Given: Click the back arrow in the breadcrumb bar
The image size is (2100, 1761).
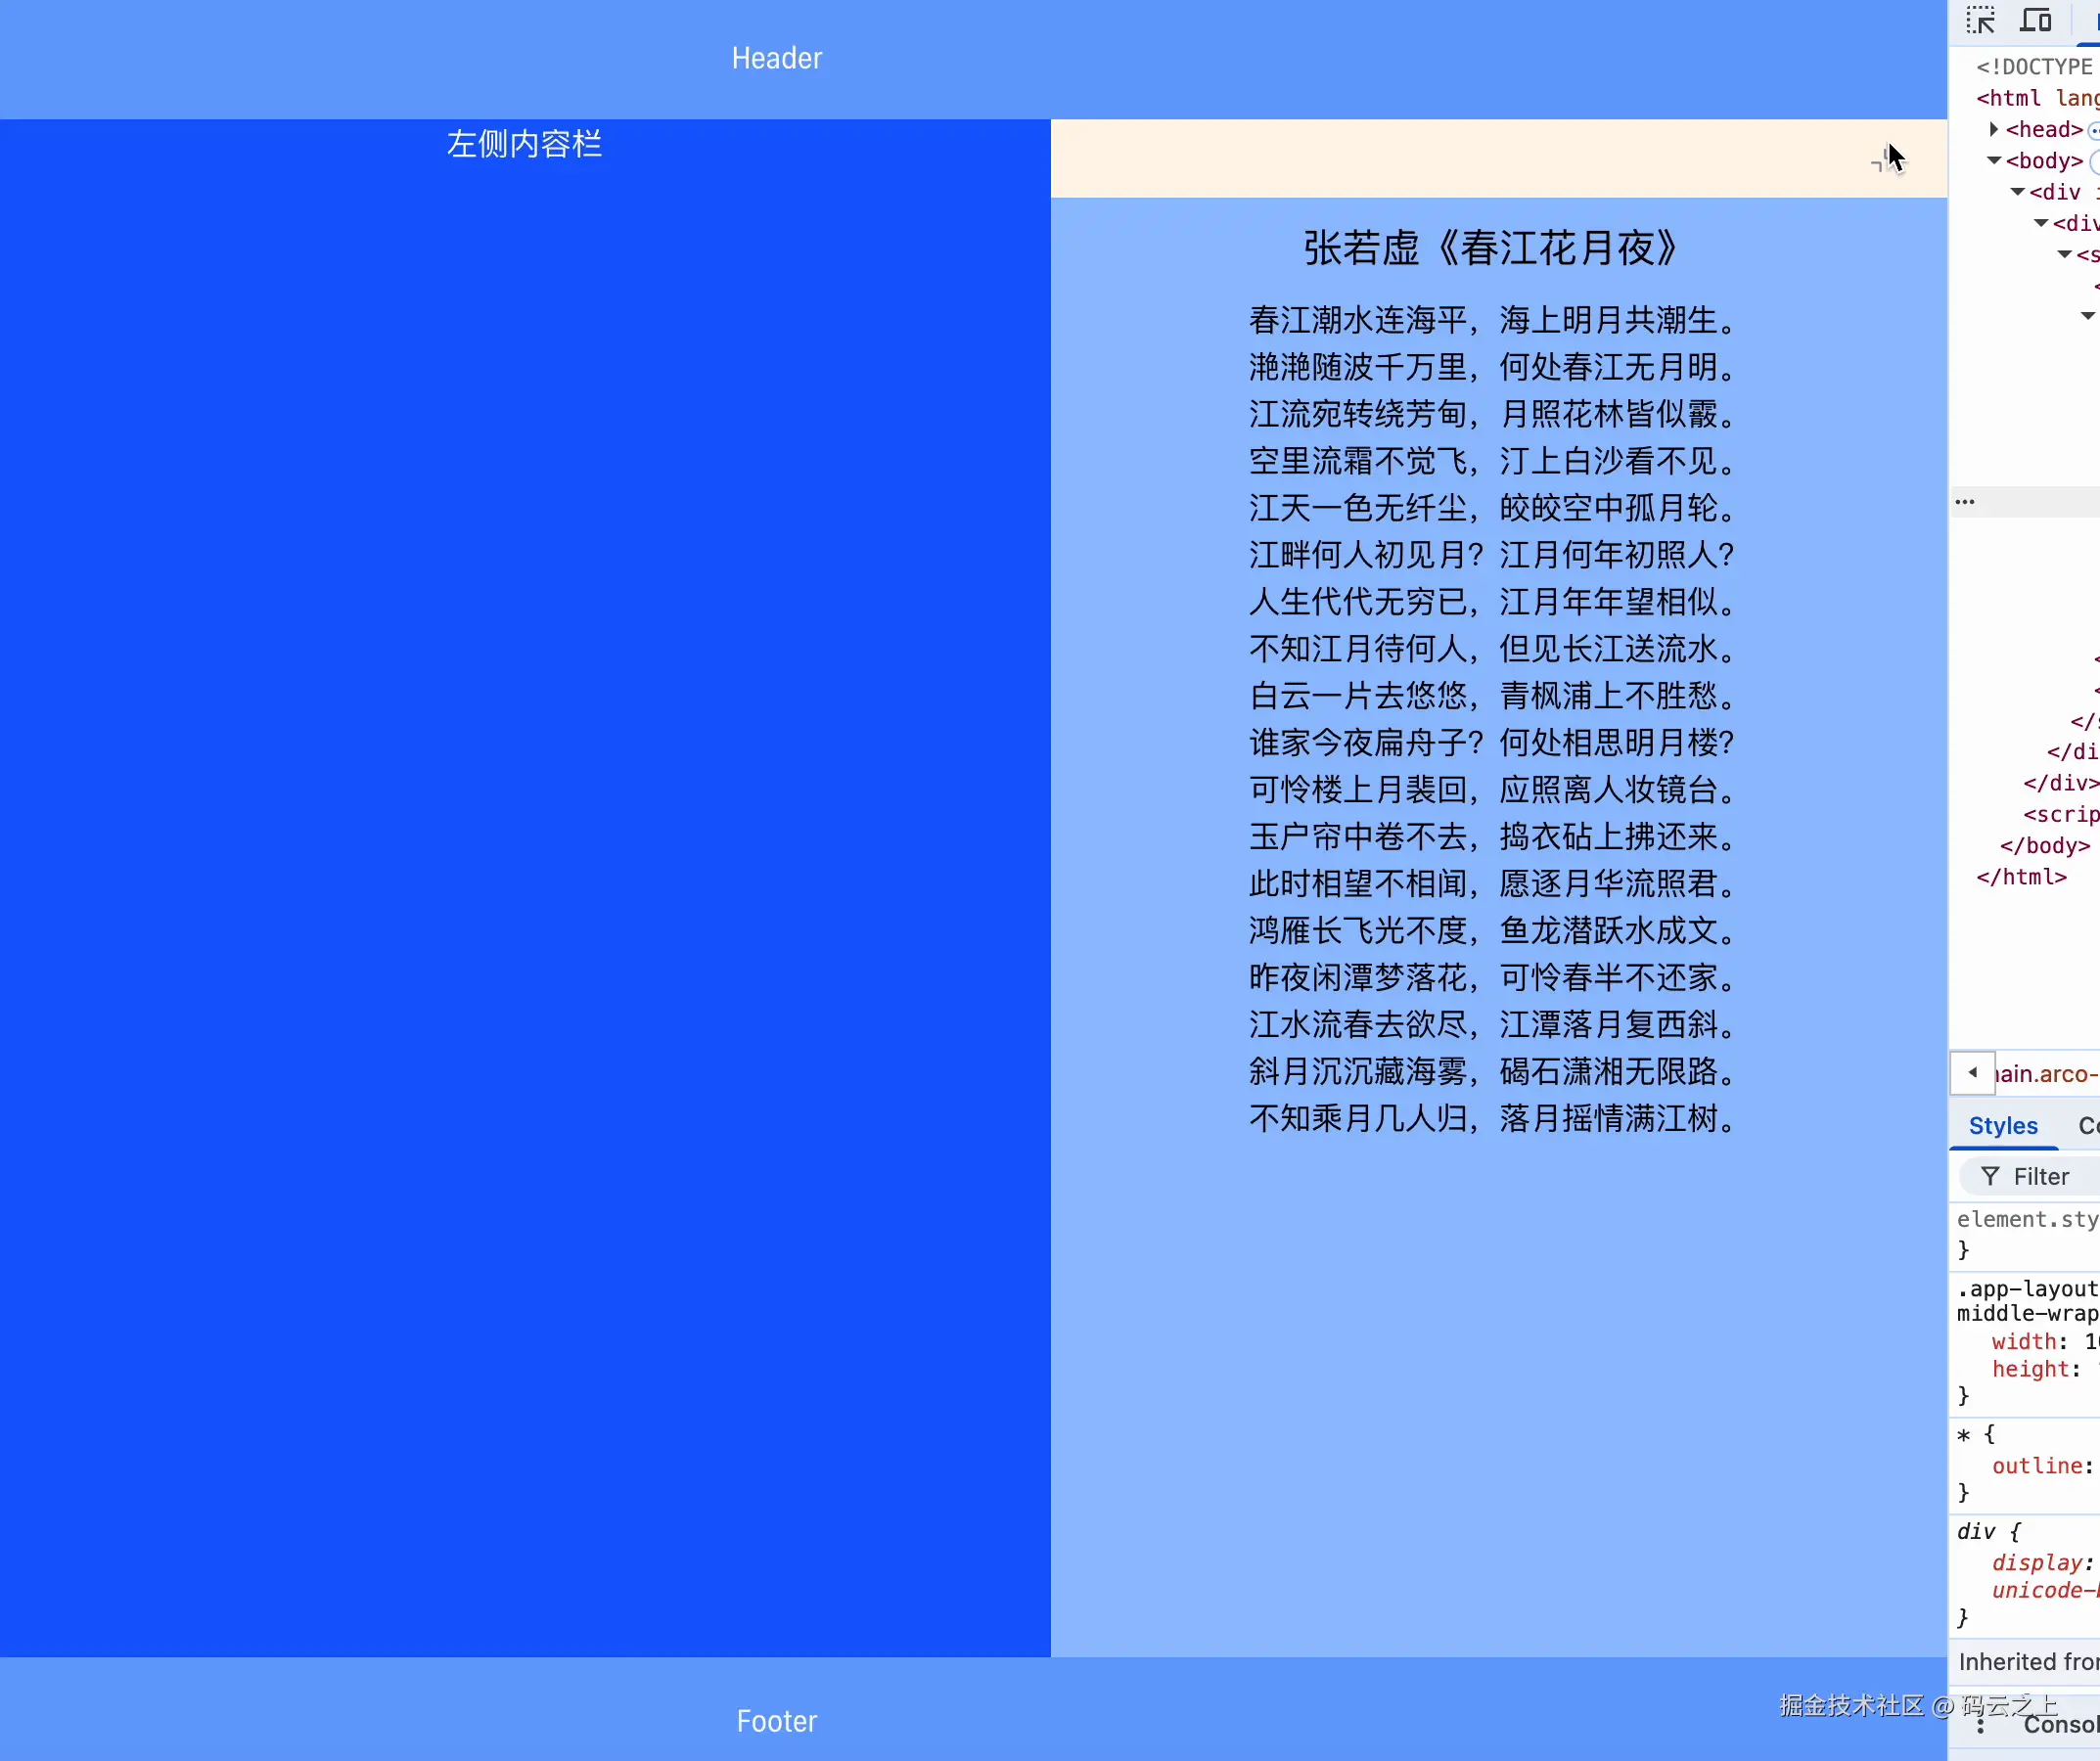Looking at the screenshot, I should [x=1972, y=1073].
